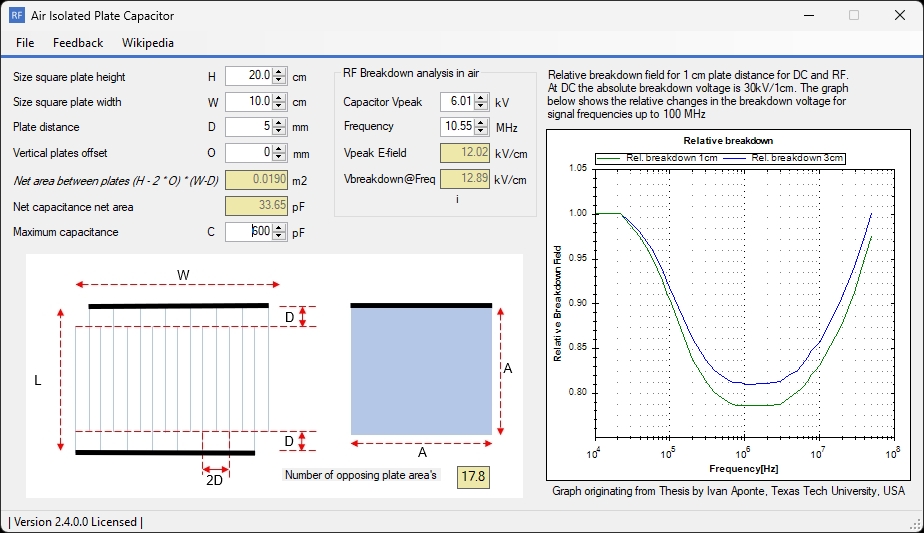Click the Frequency input field 10.55

457,126
